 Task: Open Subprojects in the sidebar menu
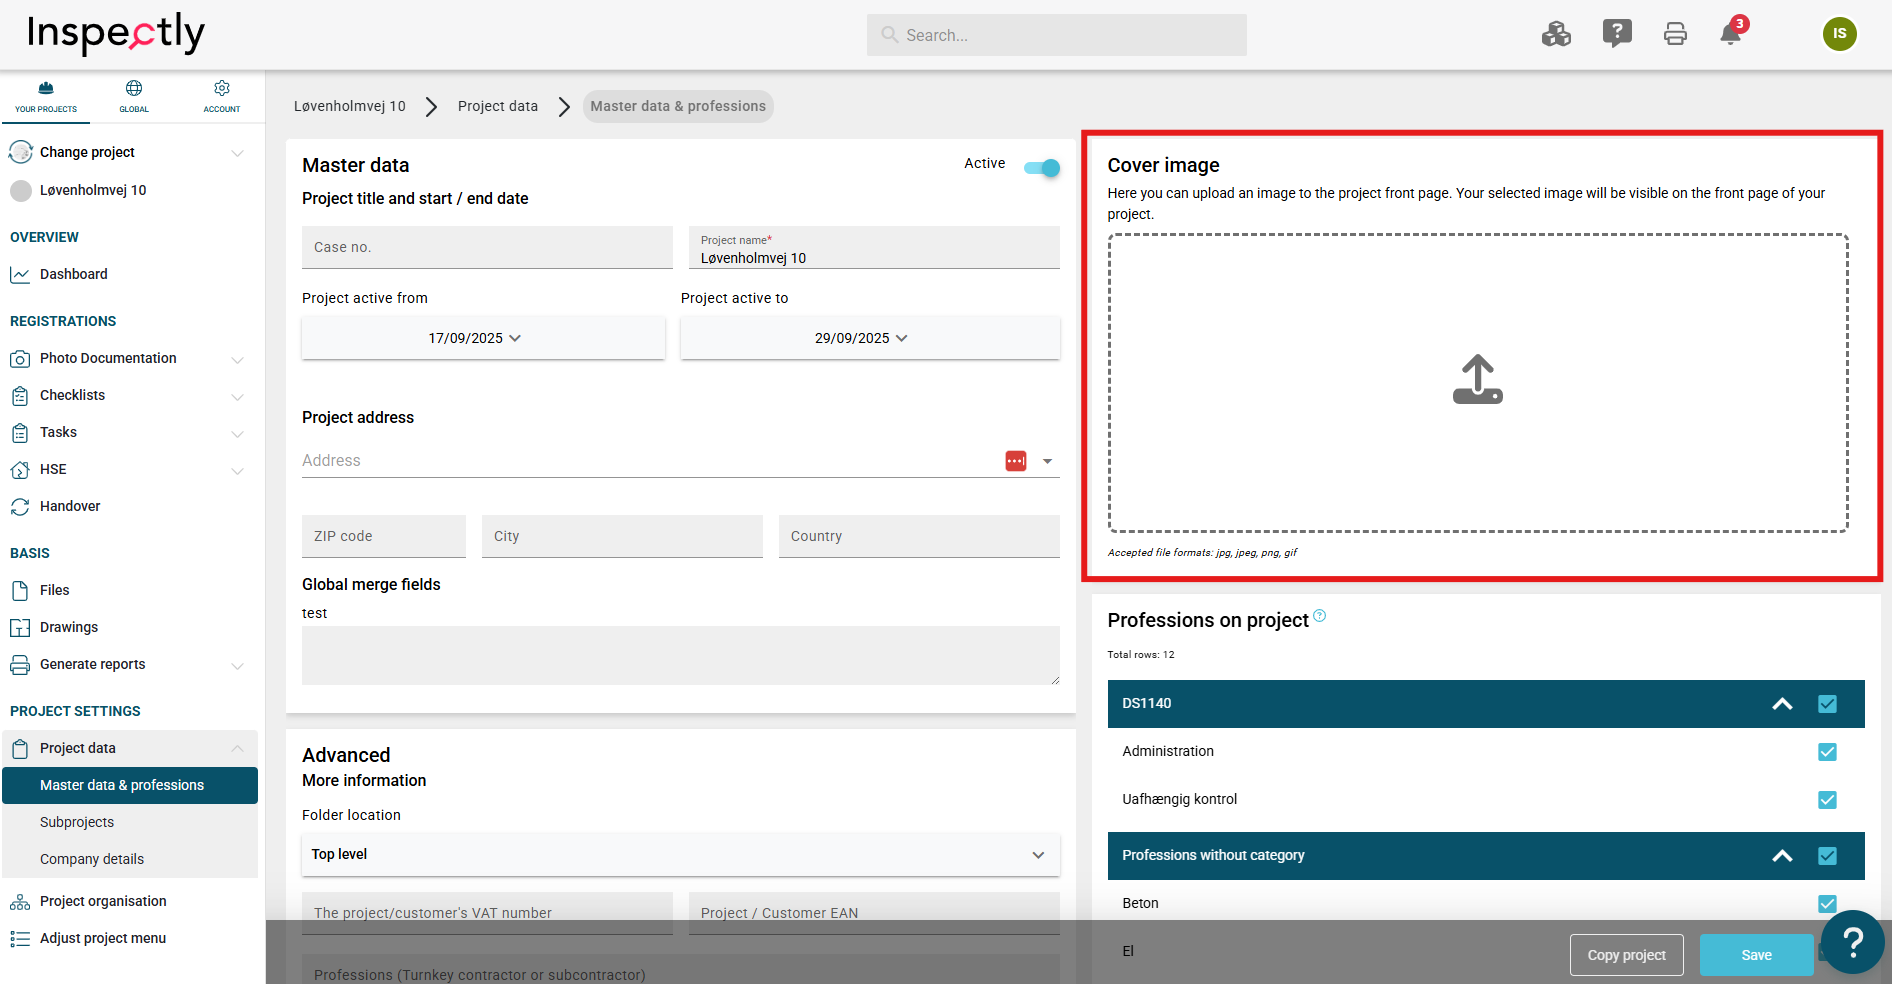pos(77,822)
